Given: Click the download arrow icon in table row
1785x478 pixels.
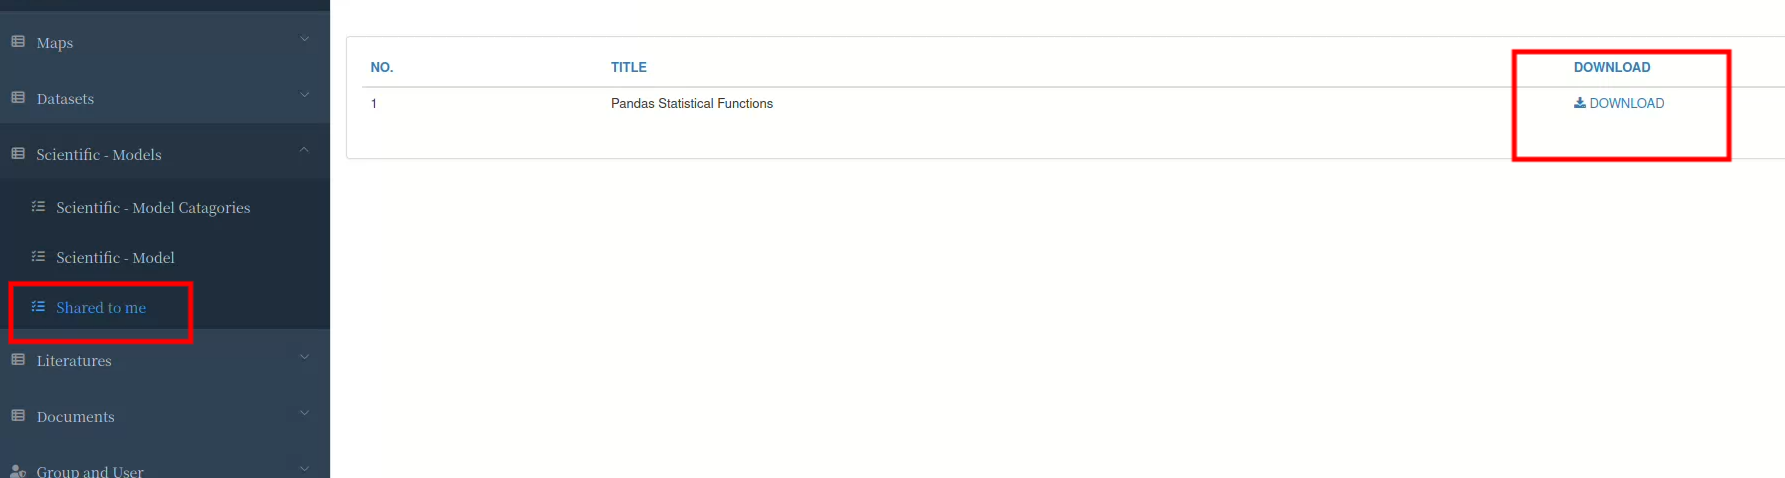Looking at the screenshot, I should coord(1580,103).
